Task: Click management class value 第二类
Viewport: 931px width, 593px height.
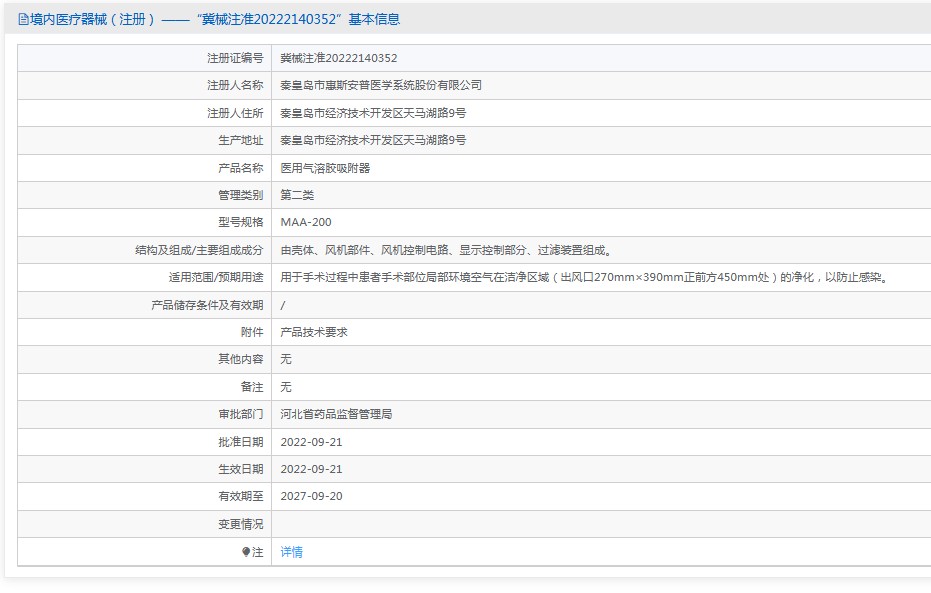Action: click(297, 195)
